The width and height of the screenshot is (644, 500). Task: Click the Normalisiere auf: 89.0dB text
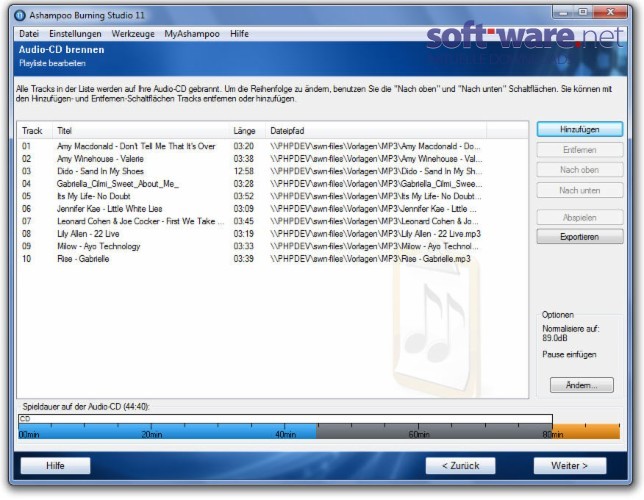(570, 334)
